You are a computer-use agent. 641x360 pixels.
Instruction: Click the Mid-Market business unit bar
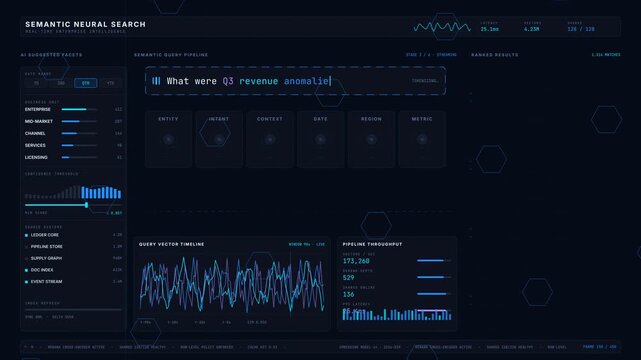tap(79, 121)
